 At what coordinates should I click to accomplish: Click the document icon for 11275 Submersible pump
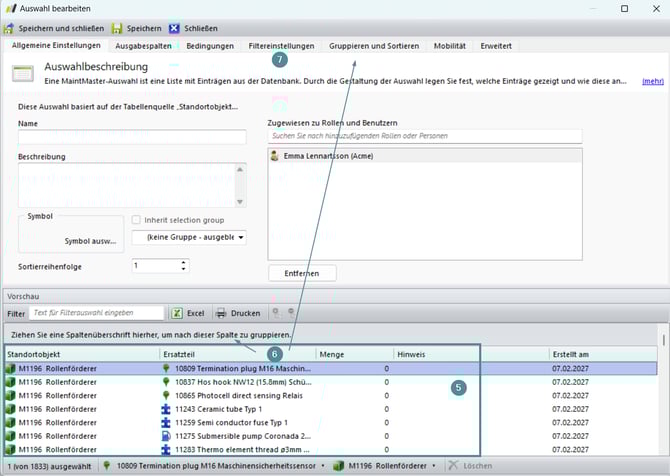[x=166, y=436]
